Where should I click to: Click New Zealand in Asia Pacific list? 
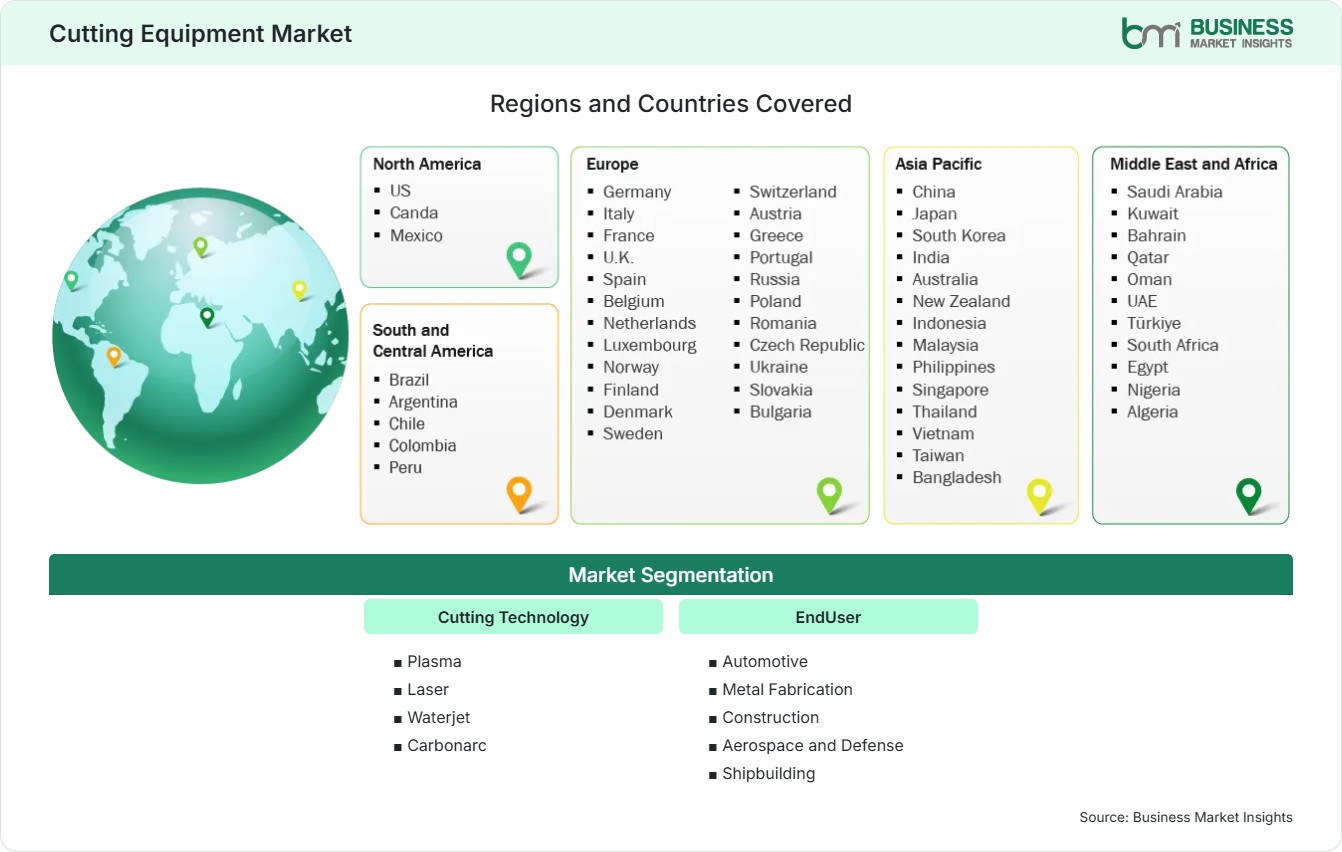[961, 302]
